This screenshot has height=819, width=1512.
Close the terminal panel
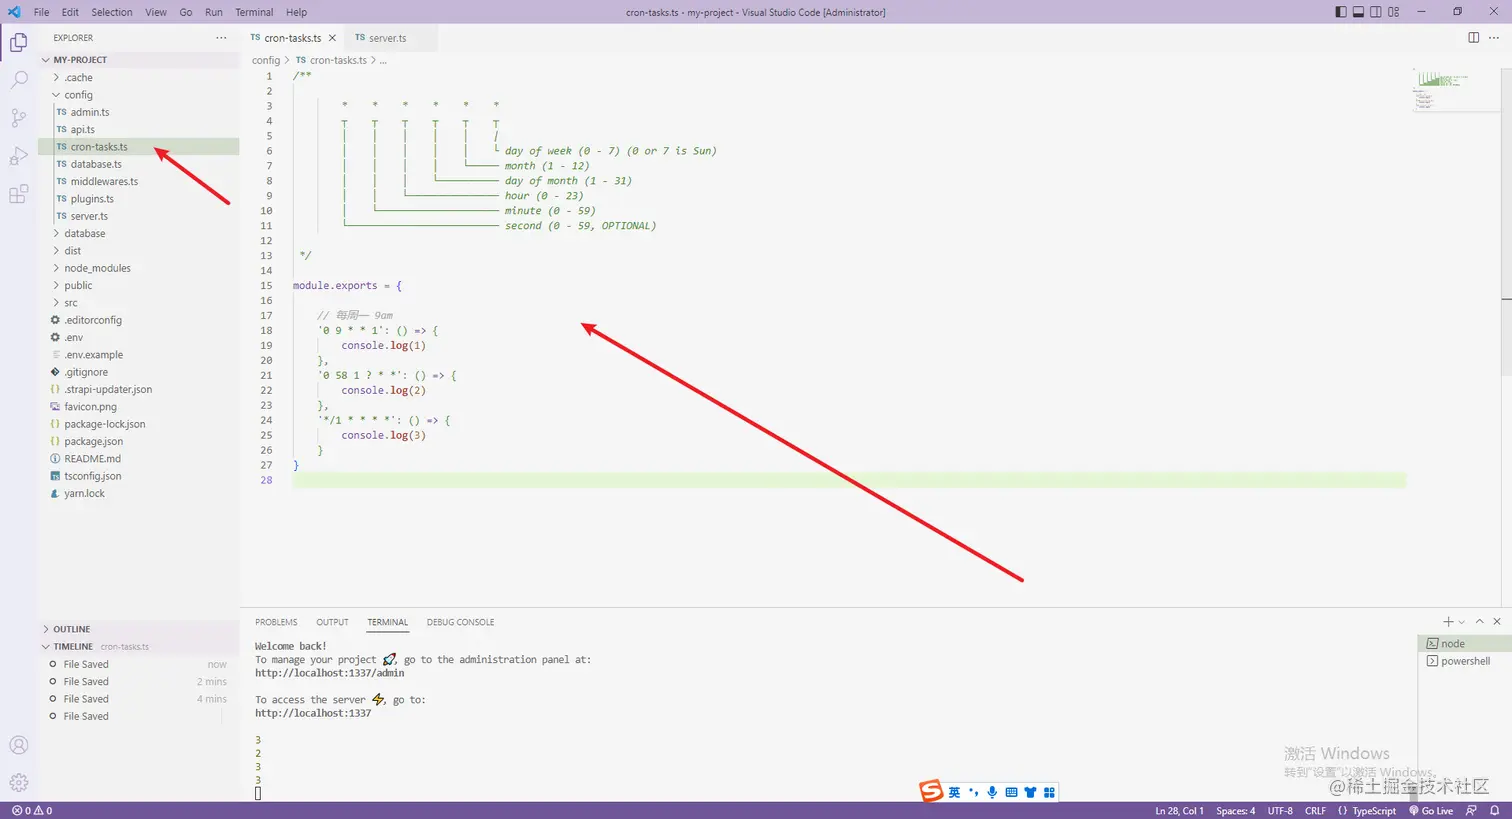pos(1497,622)
